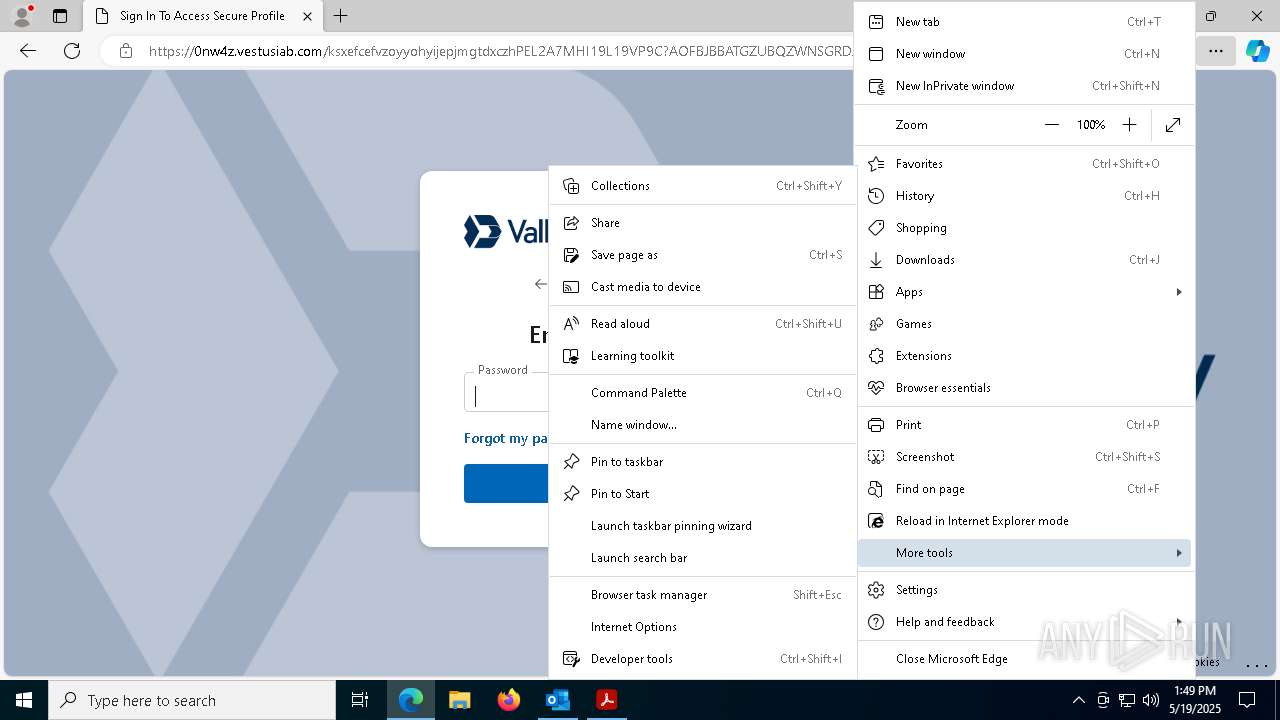The width and height of the screenshot is (1280, 720).
Task: Show hidden system tray icons
Action: pos(1079,700)
